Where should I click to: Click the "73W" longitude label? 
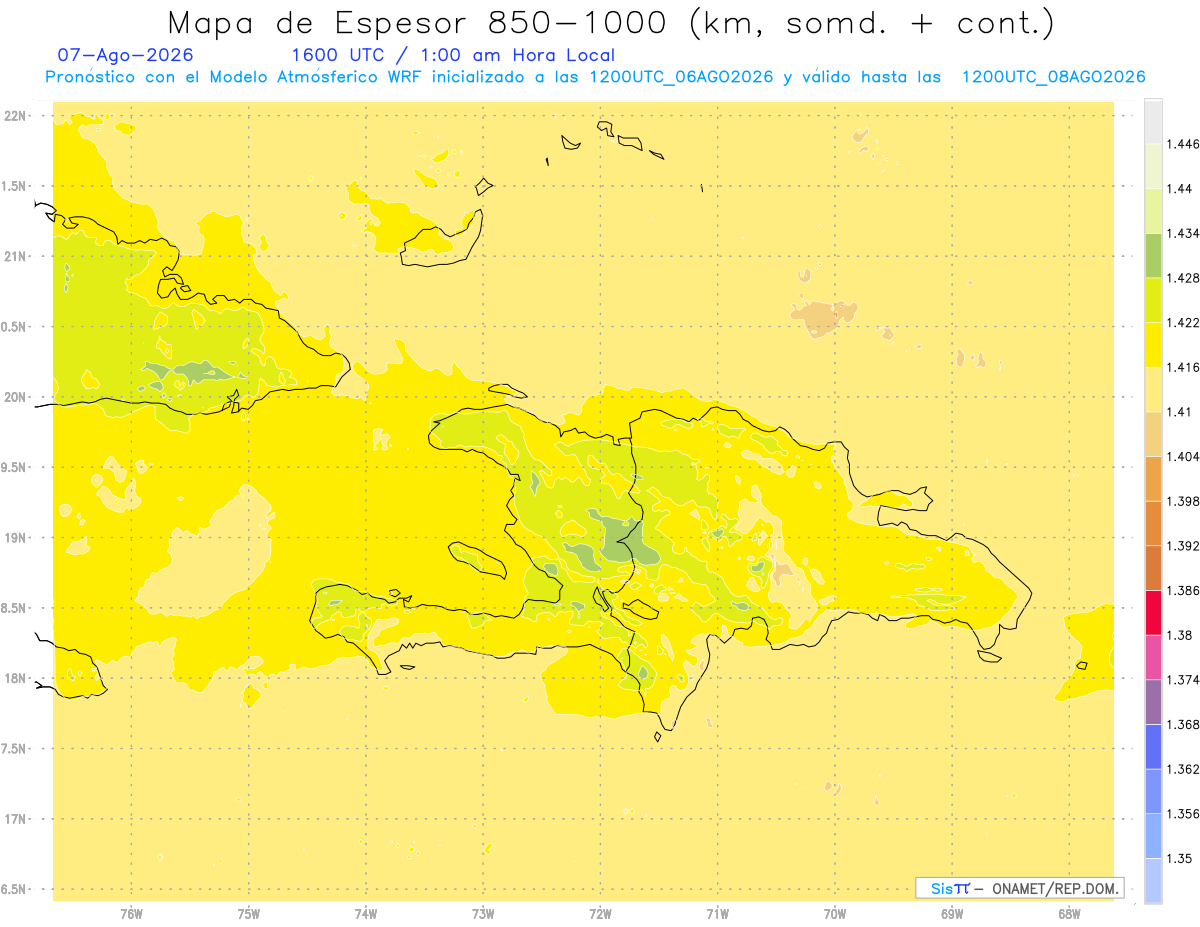coord(483,914)
